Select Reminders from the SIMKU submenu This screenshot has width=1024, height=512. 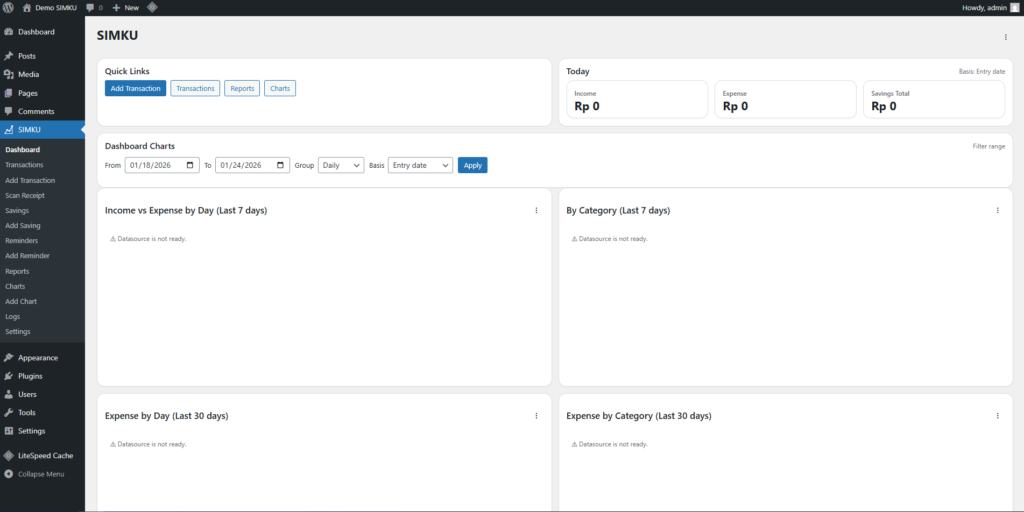22,241
